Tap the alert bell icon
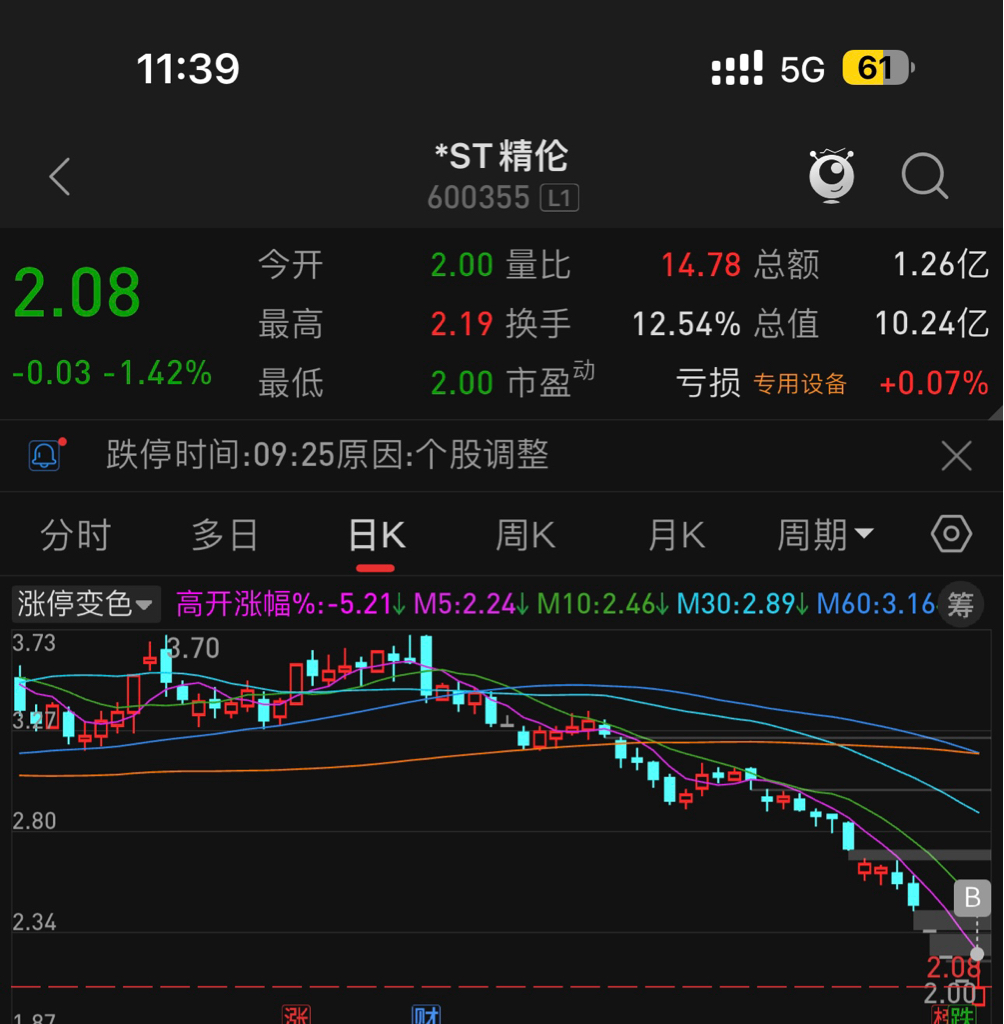The height and width of the screenshot is (1024, 1004). [x=45, y=455]
